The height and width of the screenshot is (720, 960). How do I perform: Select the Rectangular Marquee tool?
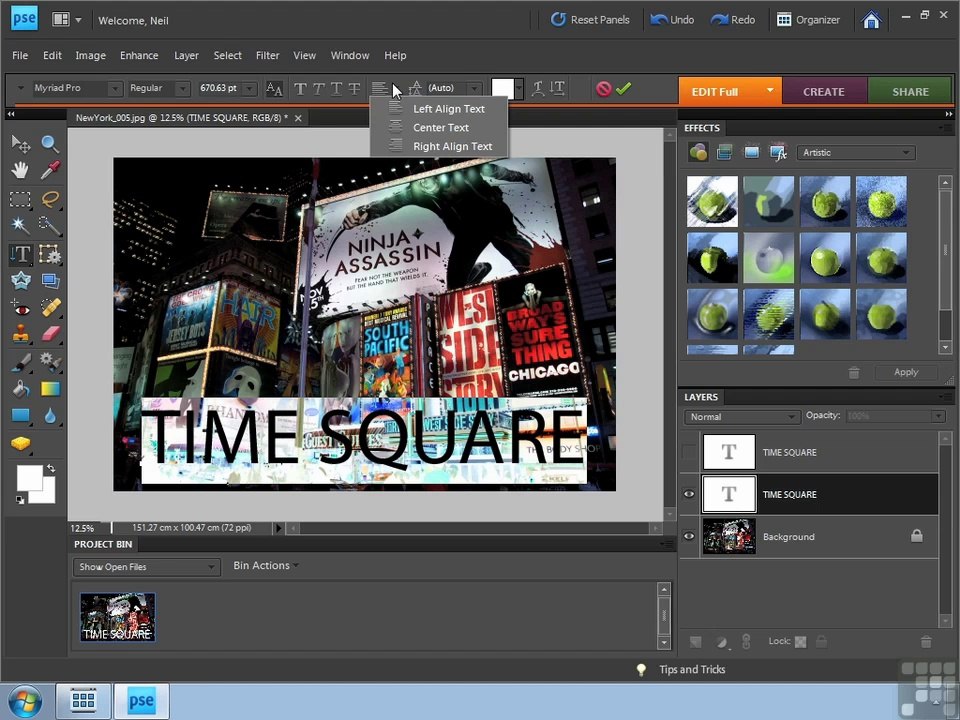(x=20, y=199)
